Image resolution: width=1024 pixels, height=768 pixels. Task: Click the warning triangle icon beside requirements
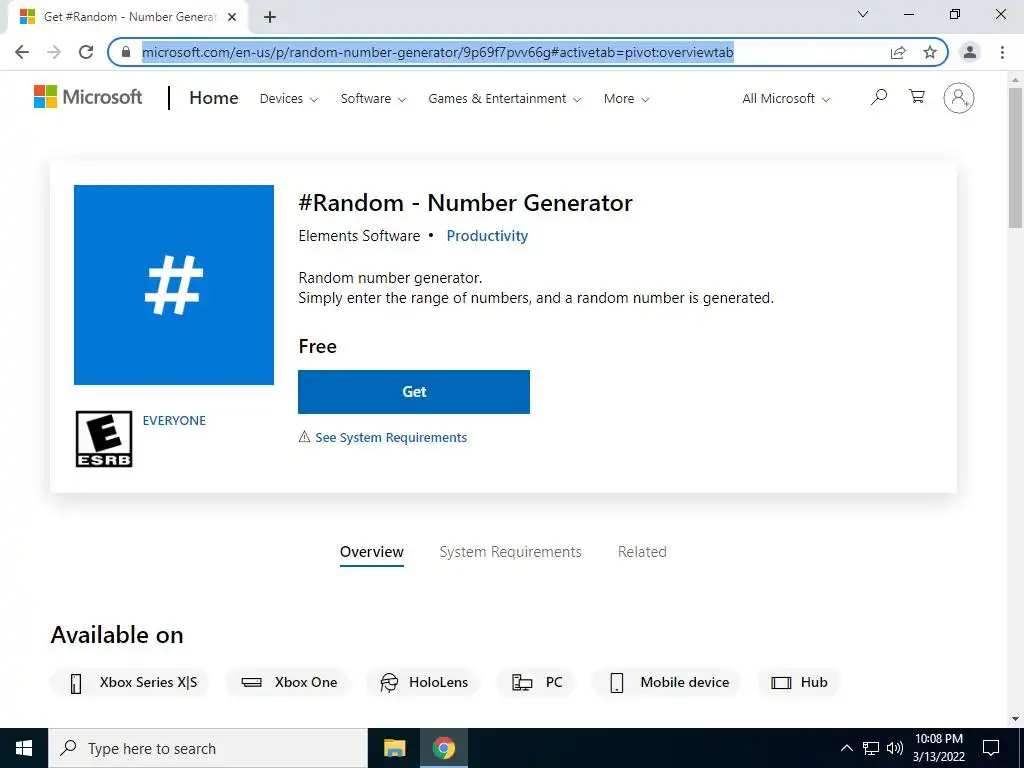pos(304,436)
